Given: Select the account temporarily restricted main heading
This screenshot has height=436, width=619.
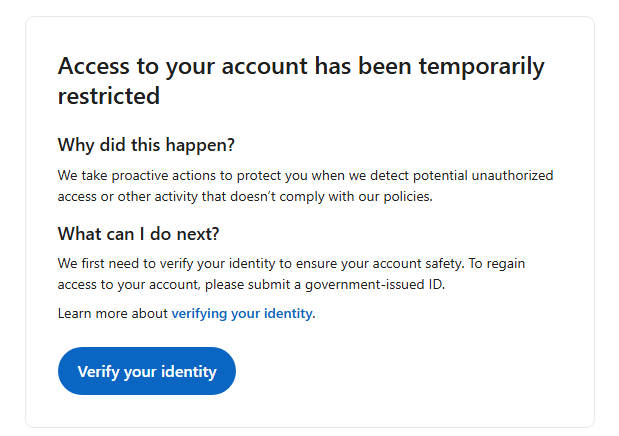Looking at the screenshot, I should pos(301,81).
